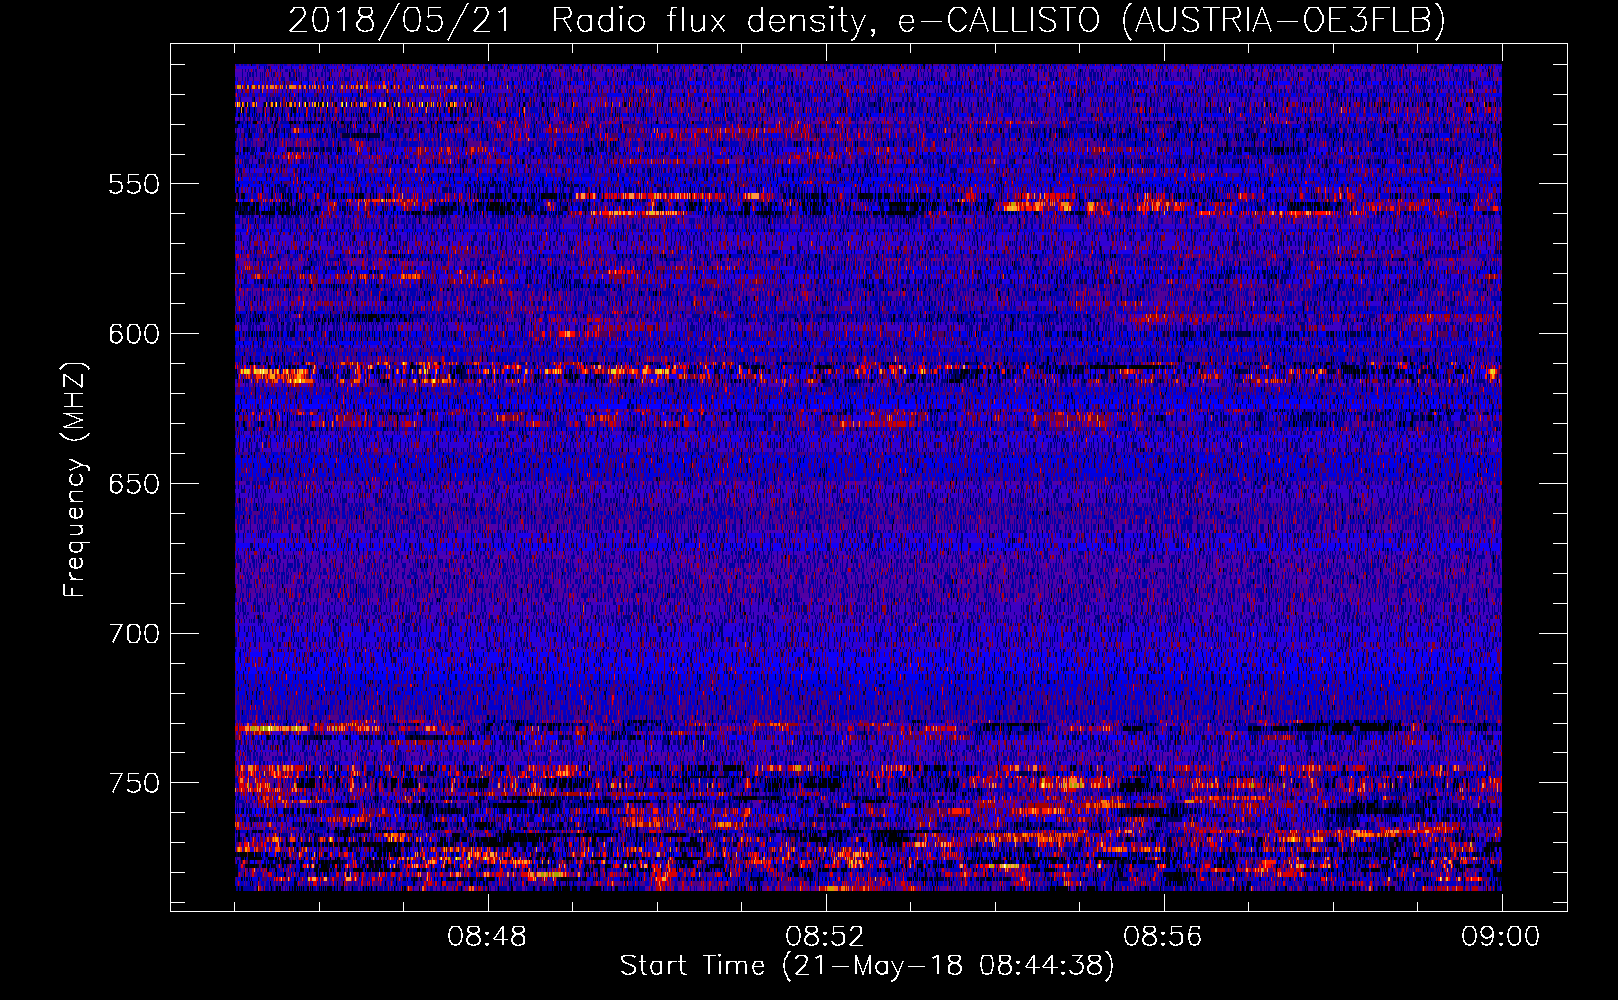Viewport: 1618px width, 1000px height.
Task: Click the 08:48 time tick label
Action: point(488,937)
